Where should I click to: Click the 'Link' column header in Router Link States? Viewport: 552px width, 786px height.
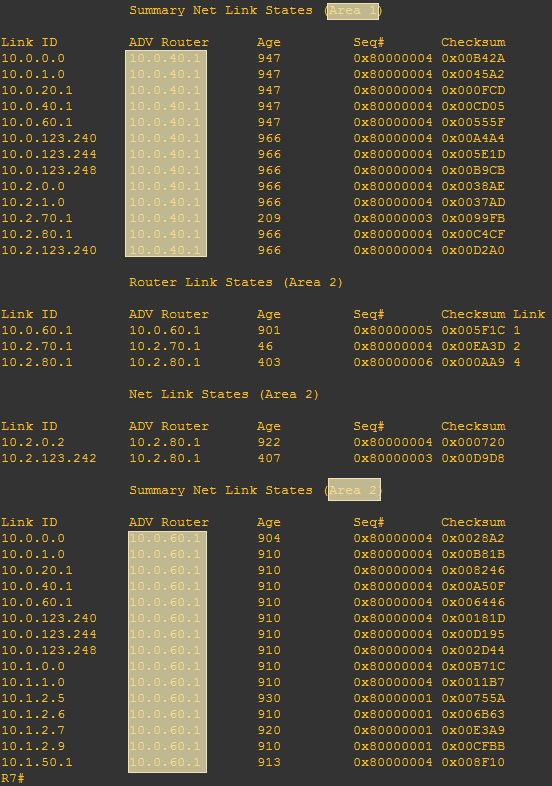tap(529, 314)
